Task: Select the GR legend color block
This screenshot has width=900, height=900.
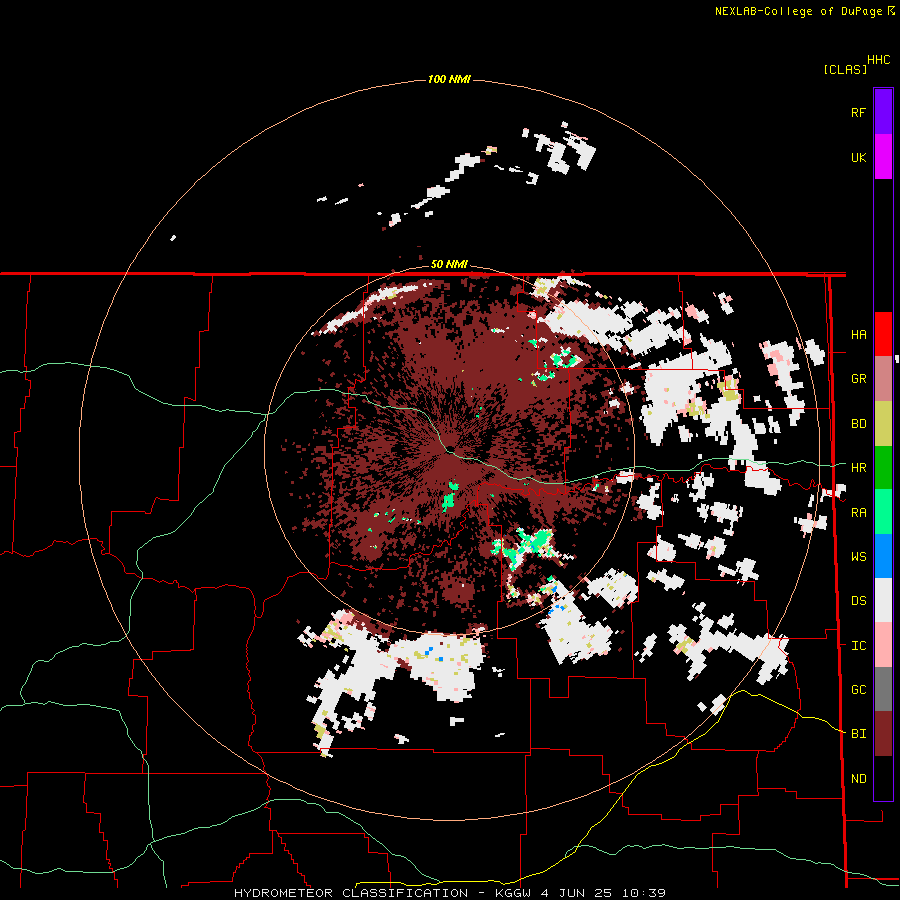Action: tap(883, 379)
